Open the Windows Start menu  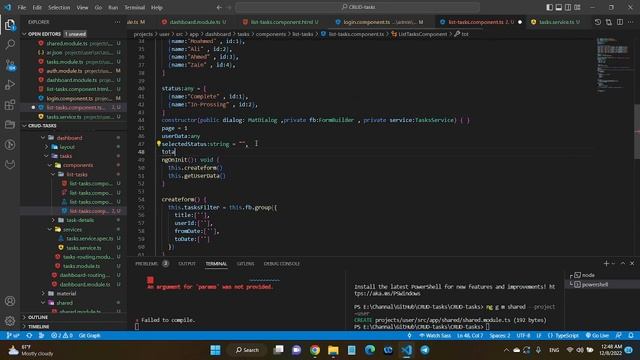pos(215,350)
